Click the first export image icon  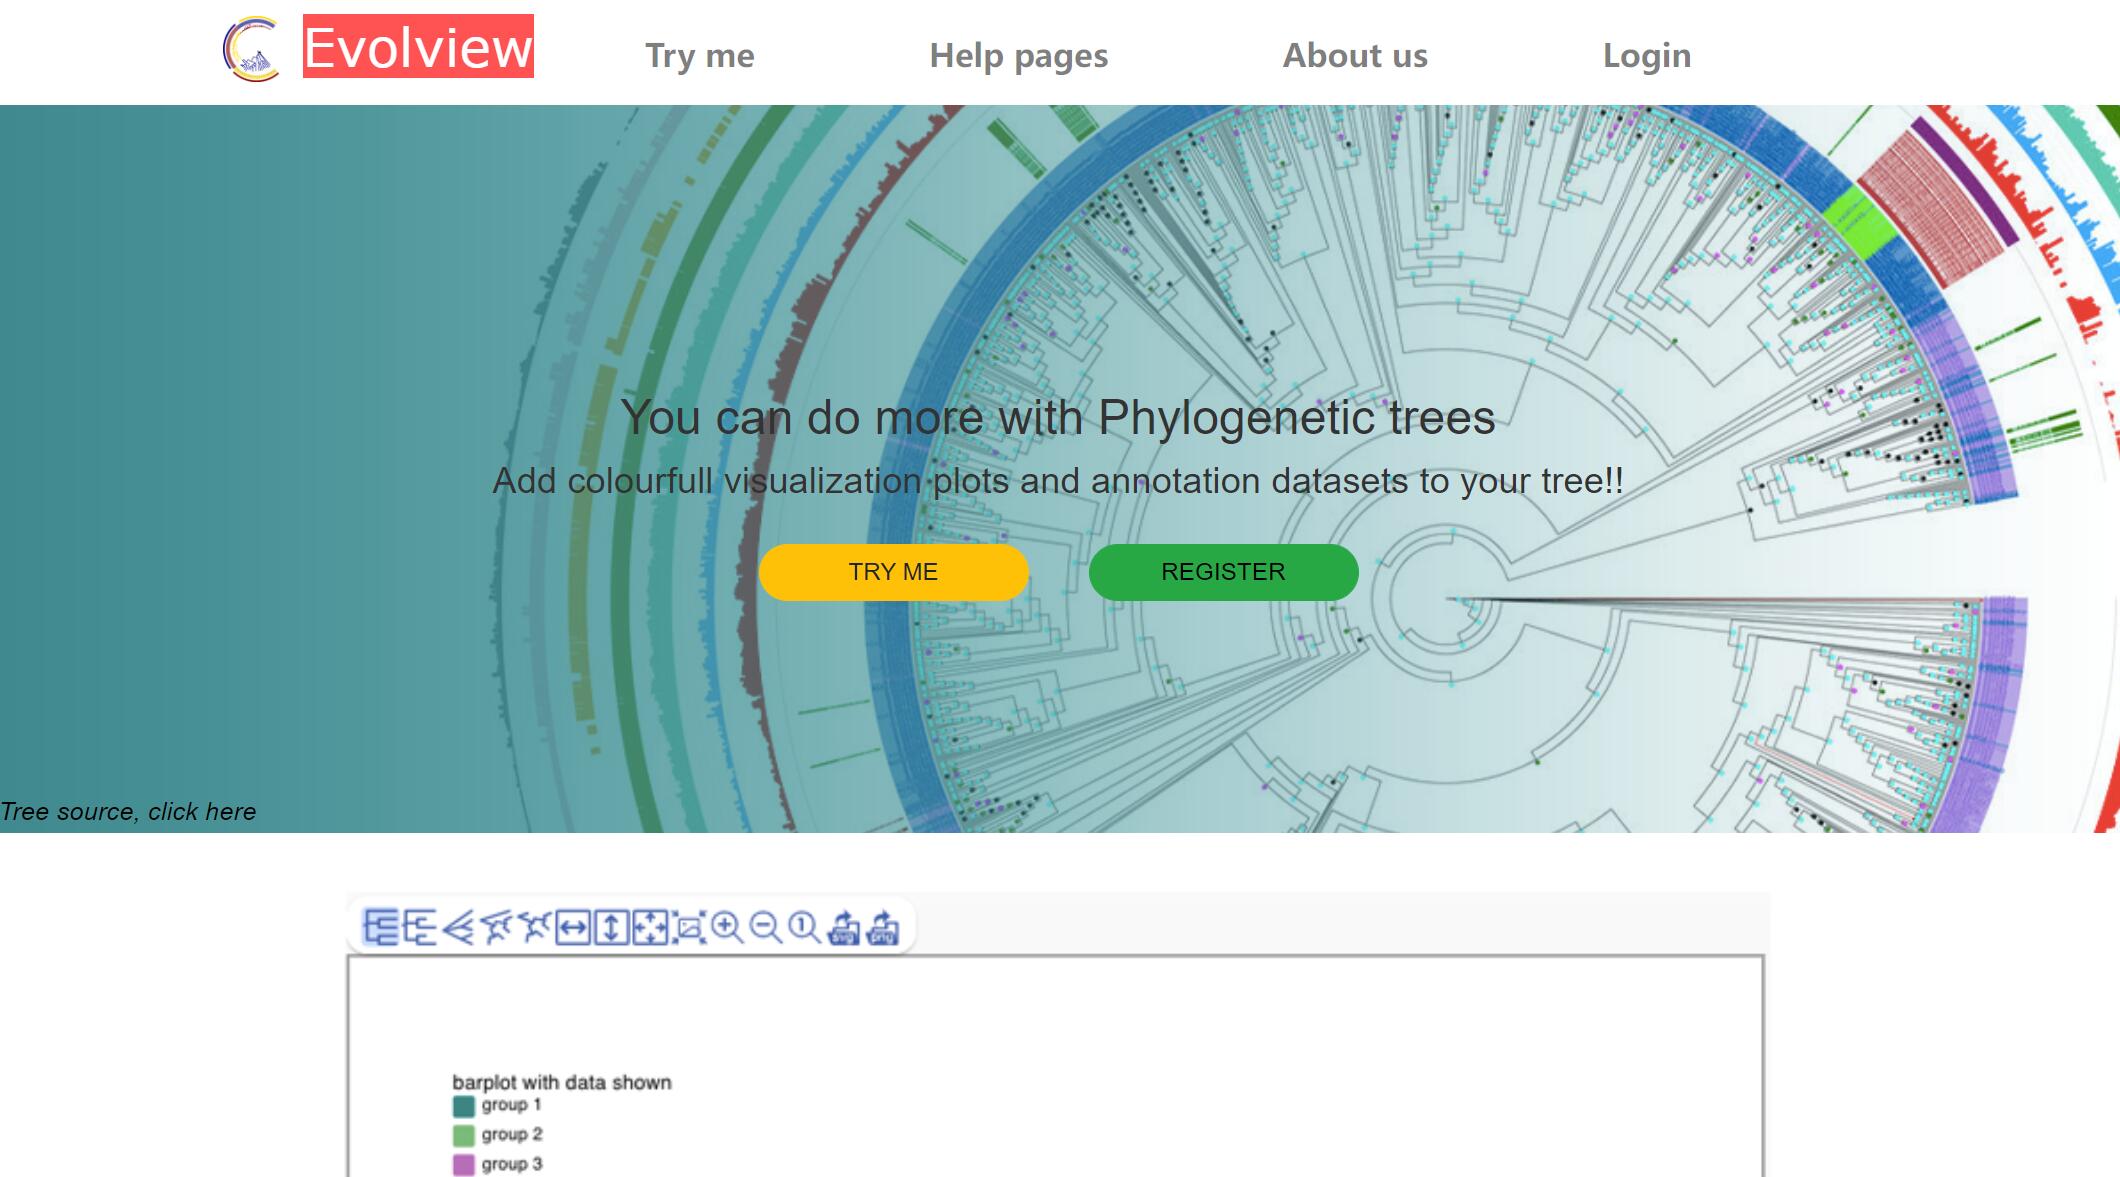coord(844,927)
